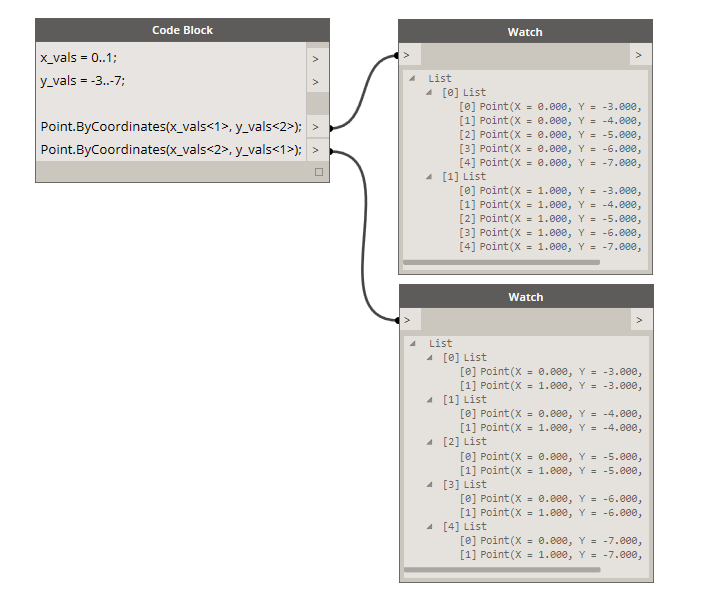Collapse [2] List in lower Watch node
725x606 pixels.
(x=430, y=442)
